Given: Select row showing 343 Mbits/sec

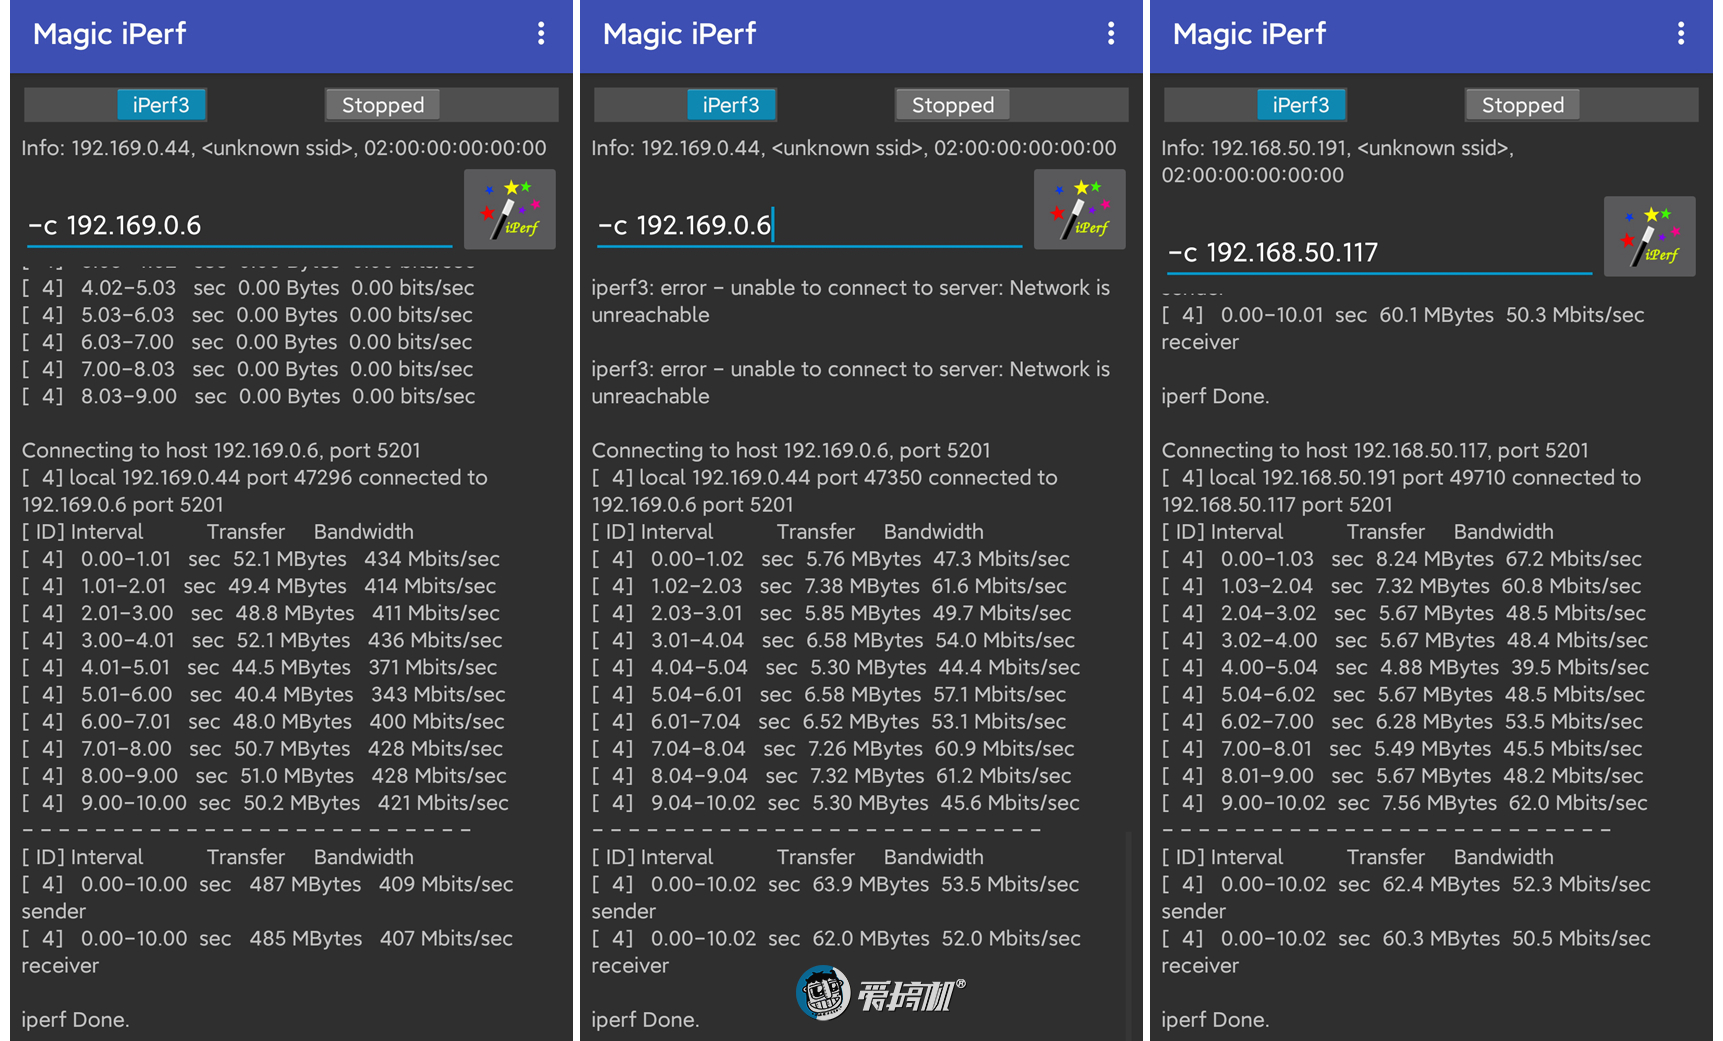Looking at the screenshot, I should coord(264,694).
